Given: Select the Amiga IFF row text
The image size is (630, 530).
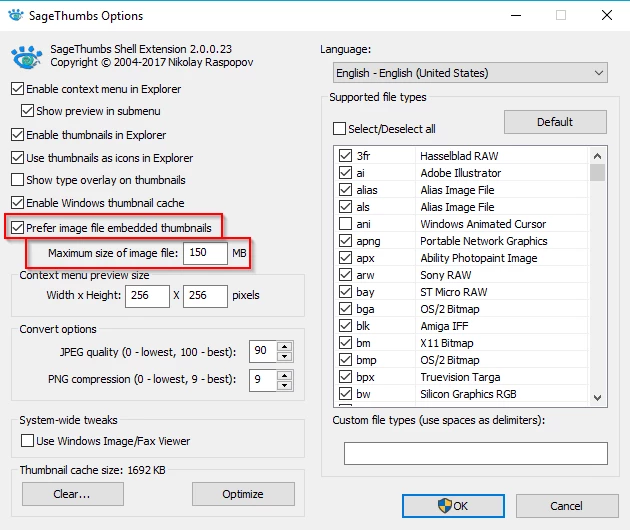Looking at the screenshot, I should [x=444, y=326].
